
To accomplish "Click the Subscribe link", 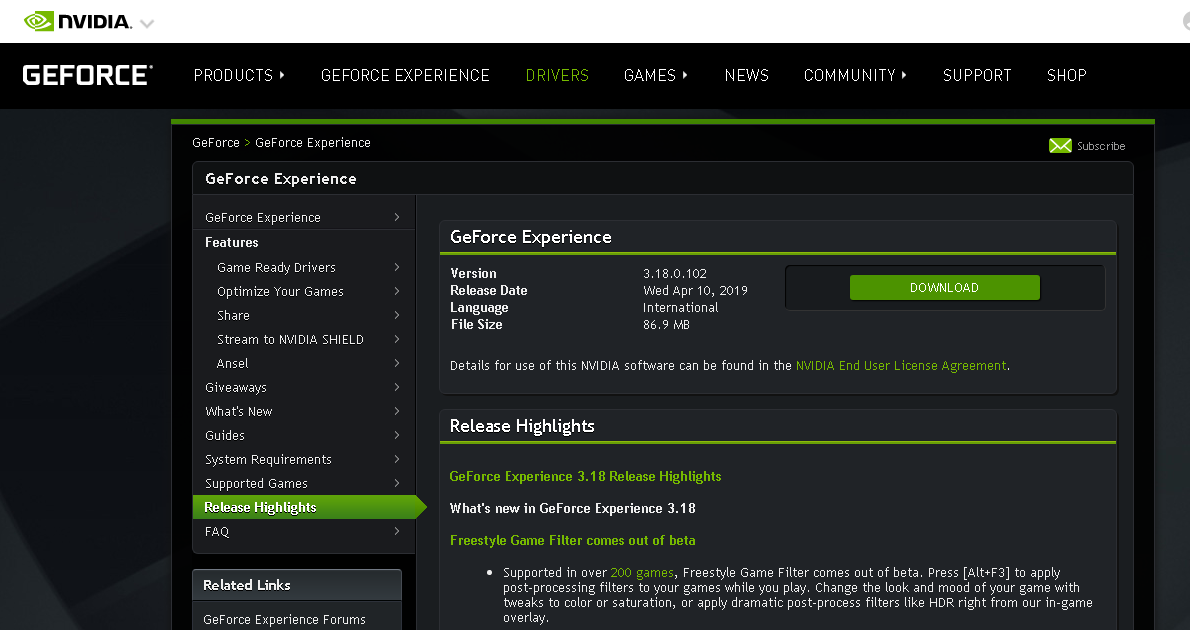I will tap(1101, 146).
